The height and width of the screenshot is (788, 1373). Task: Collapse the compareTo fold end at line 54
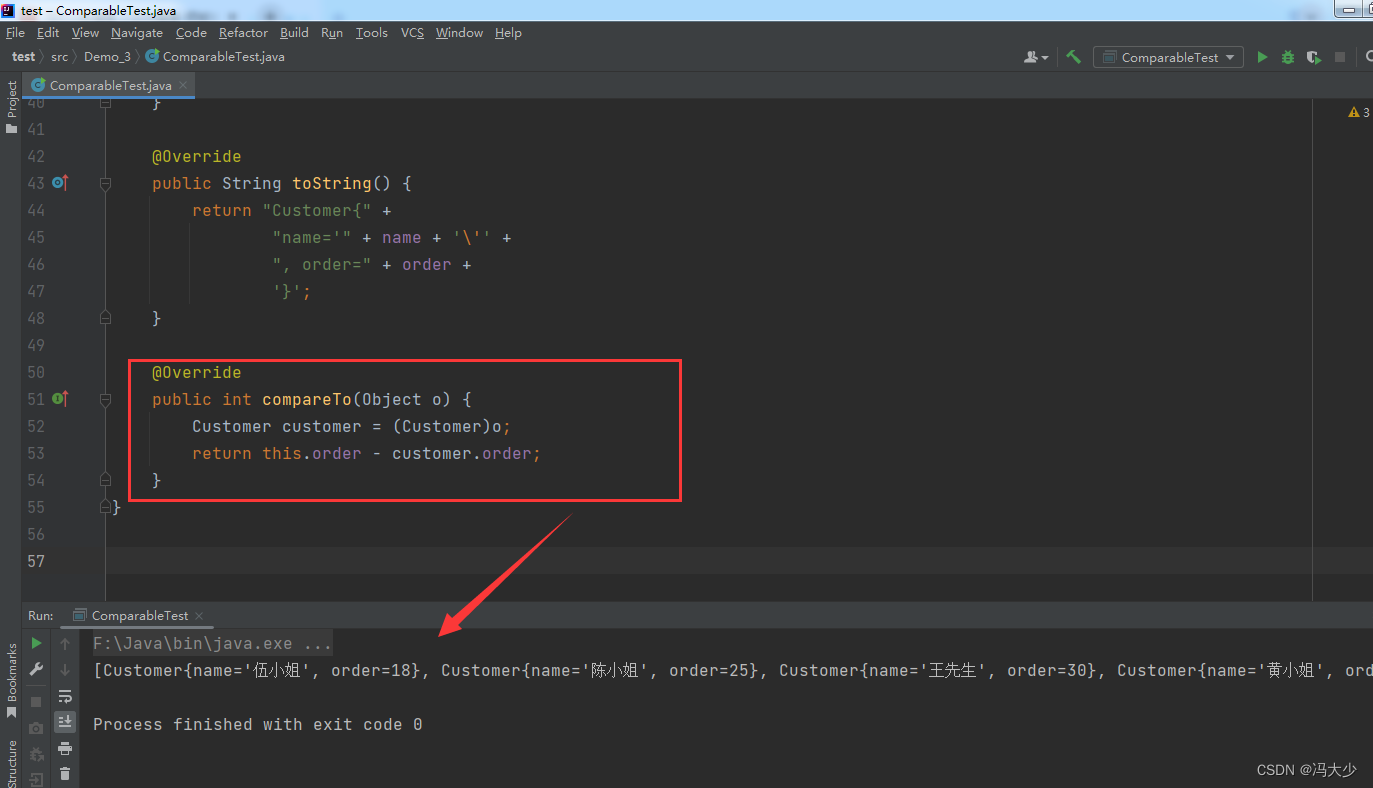pos(105,480)
